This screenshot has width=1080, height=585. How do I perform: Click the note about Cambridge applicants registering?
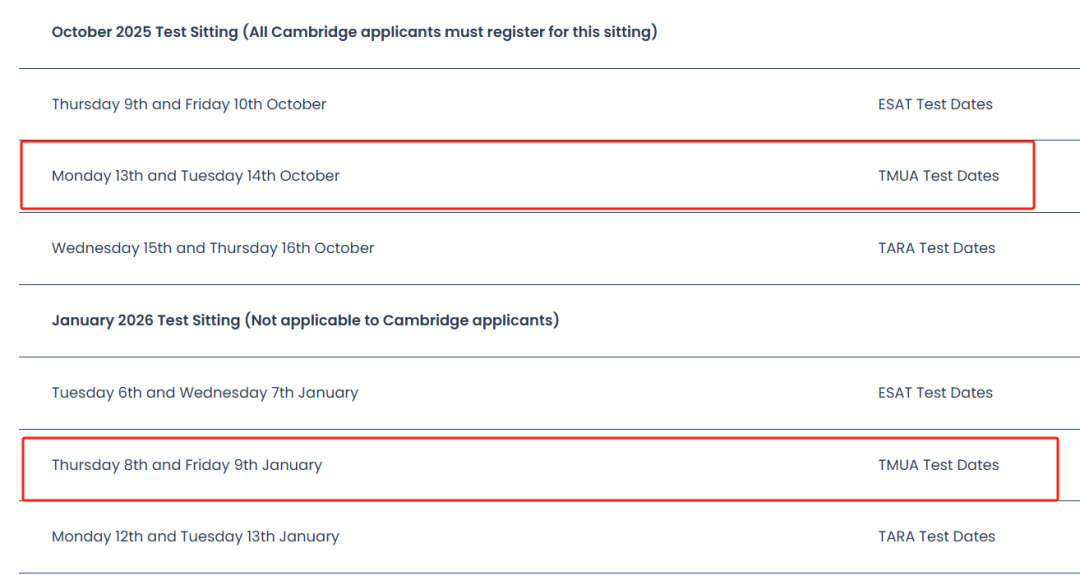[x=450, y=32]
